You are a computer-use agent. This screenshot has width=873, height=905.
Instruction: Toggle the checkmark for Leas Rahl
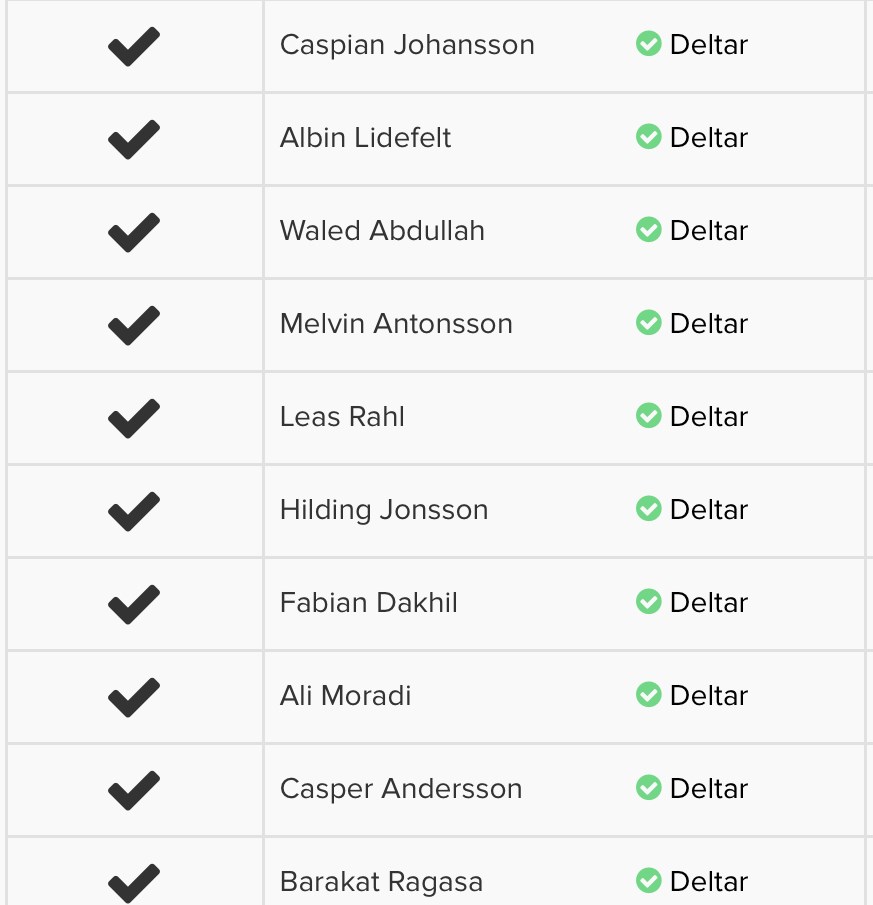point(134,418)
